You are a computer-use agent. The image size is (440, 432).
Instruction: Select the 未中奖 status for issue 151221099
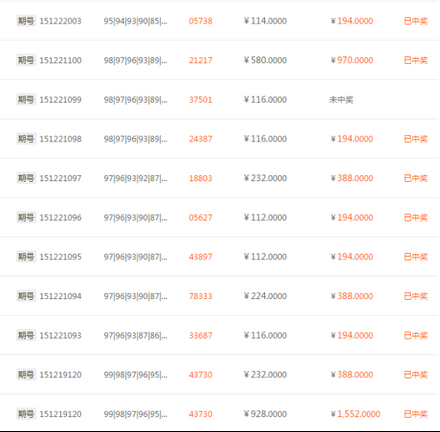point(341,100)
